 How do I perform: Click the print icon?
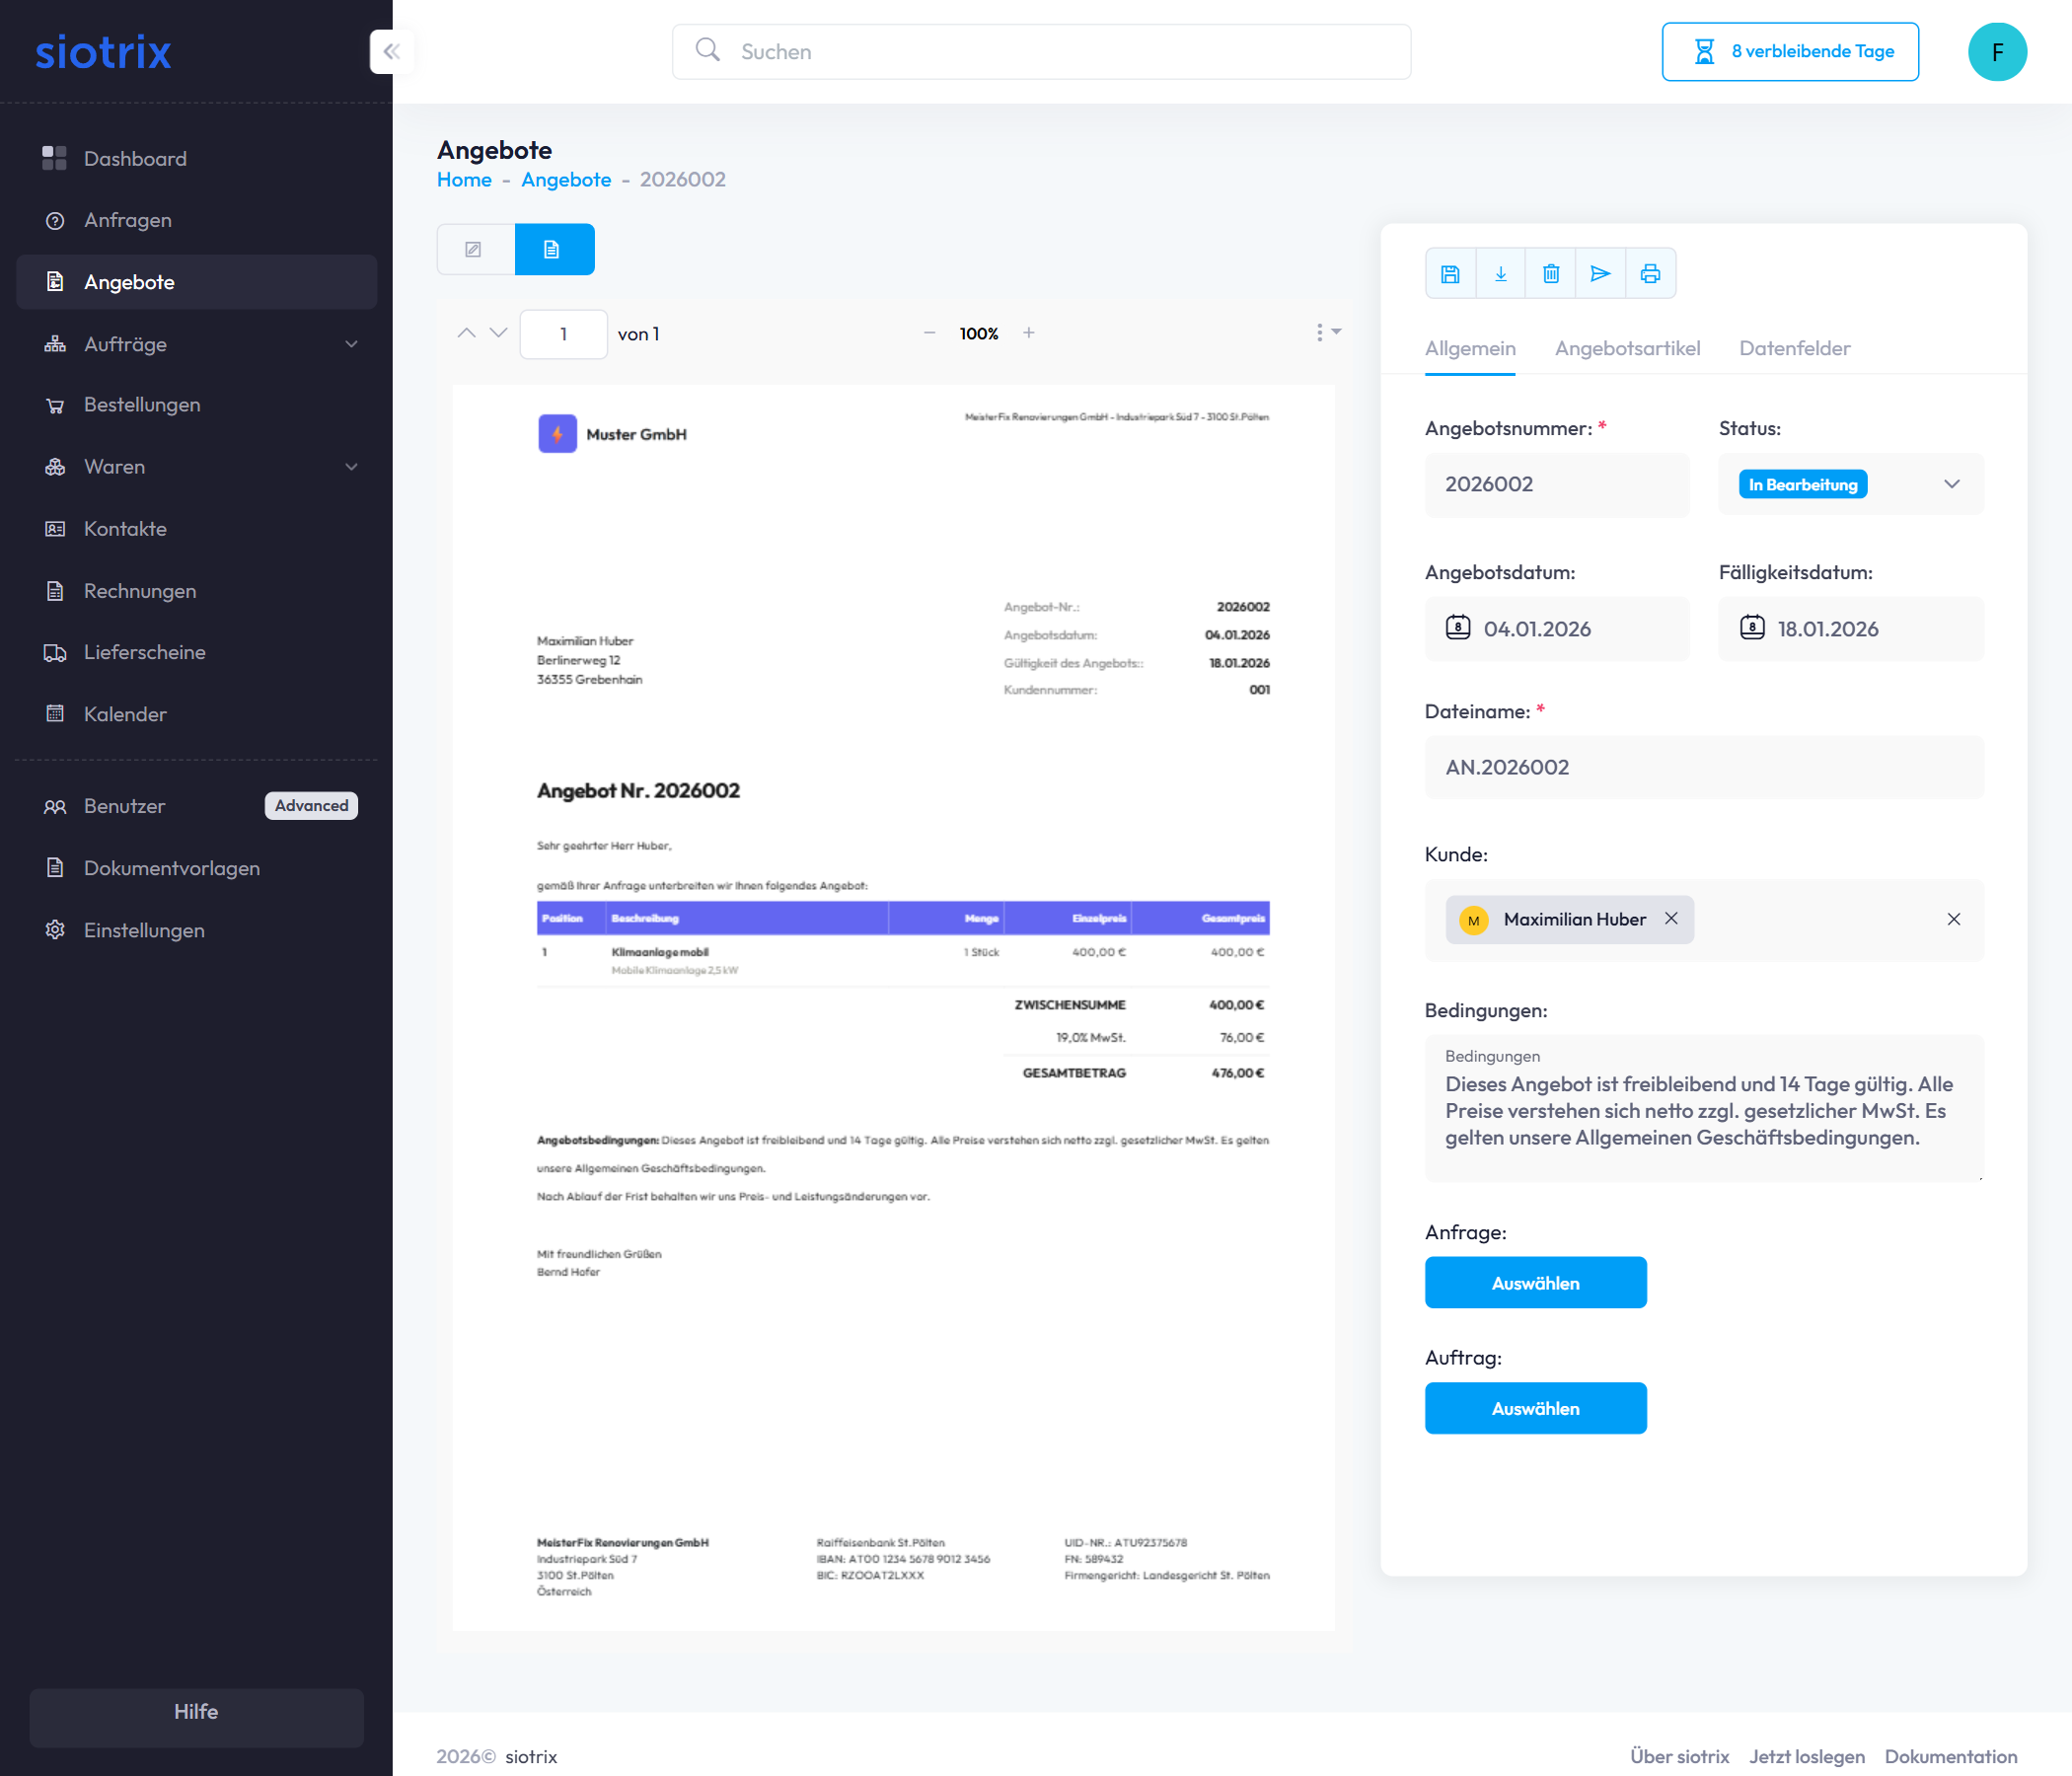tap(1650, 273)
